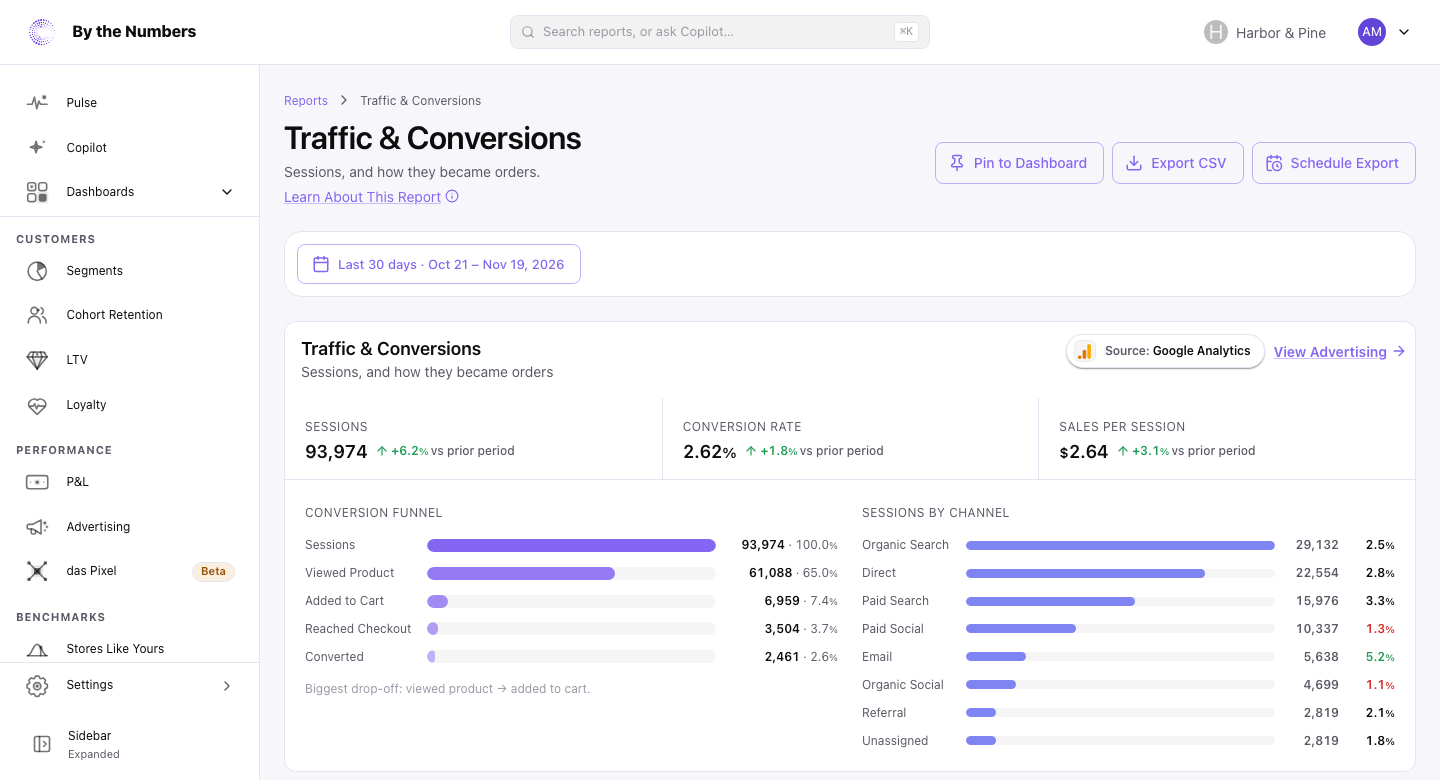Follow the View Advertising link
The width and height of the screenshot is (1440, 780).
click(1339, 352)
